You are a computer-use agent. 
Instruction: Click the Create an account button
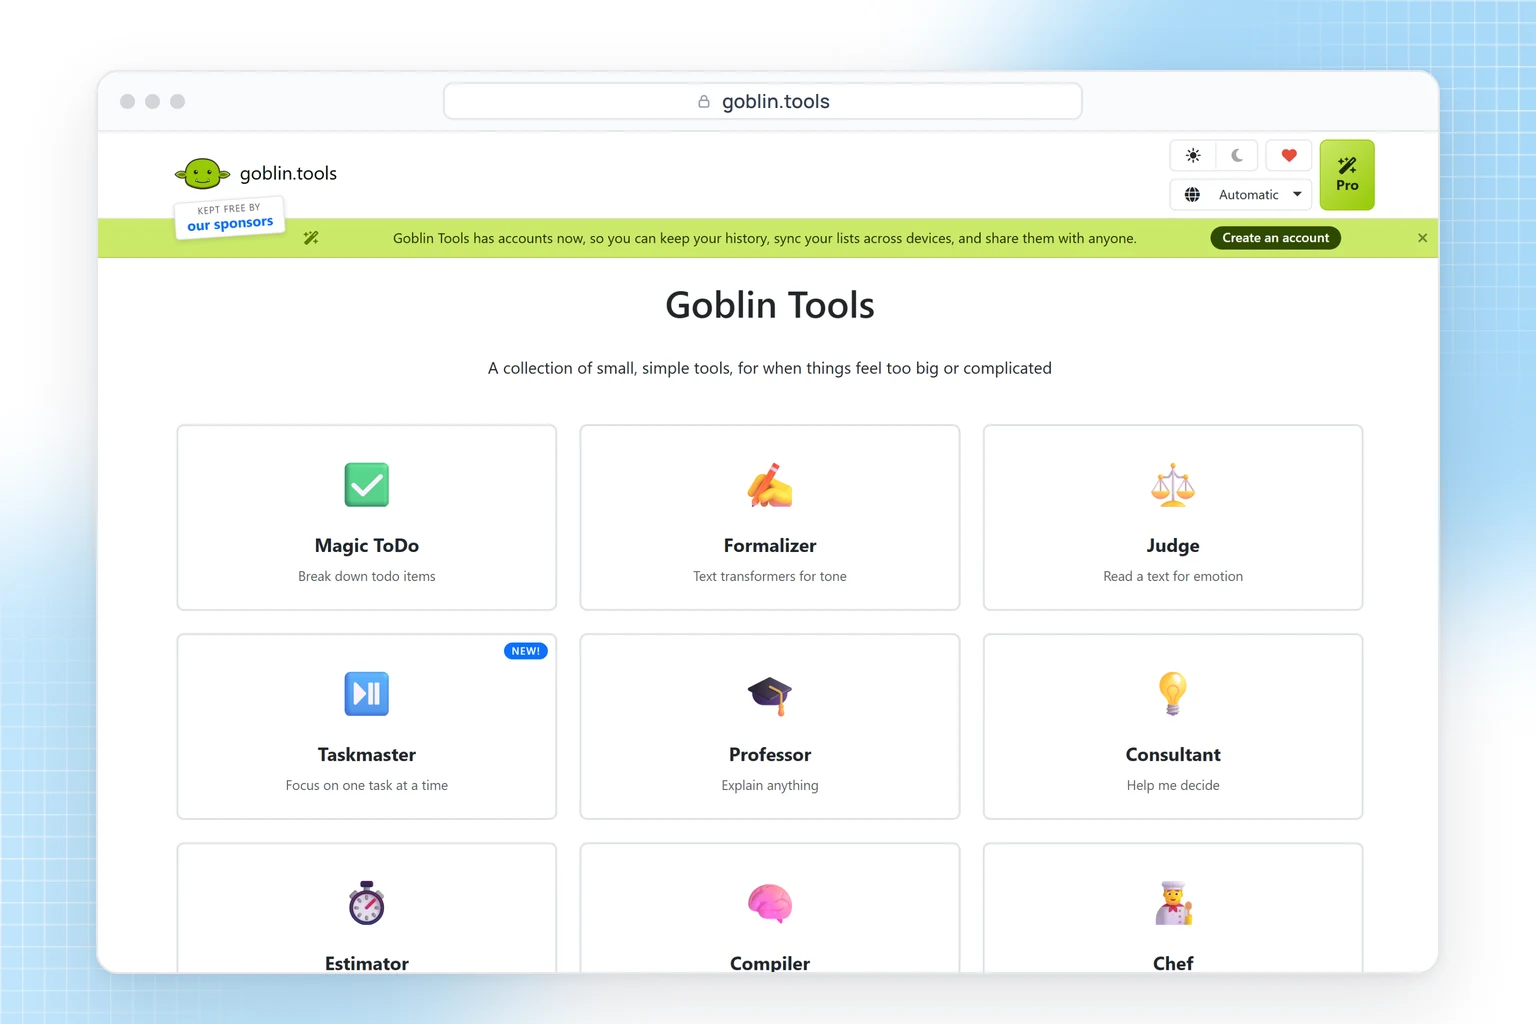[1275, 238]
